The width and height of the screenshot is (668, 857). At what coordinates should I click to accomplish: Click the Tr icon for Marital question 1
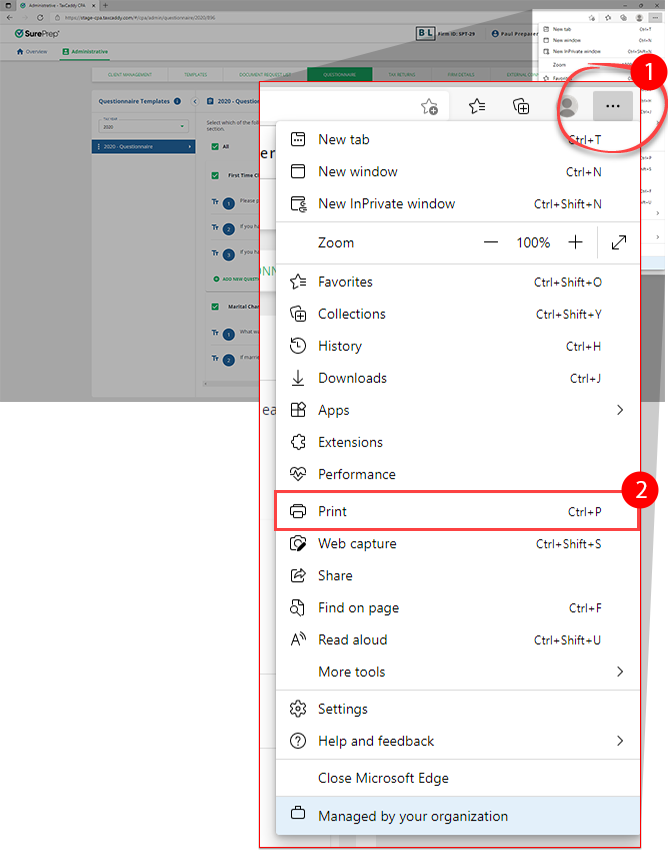(x=215, y=332)
